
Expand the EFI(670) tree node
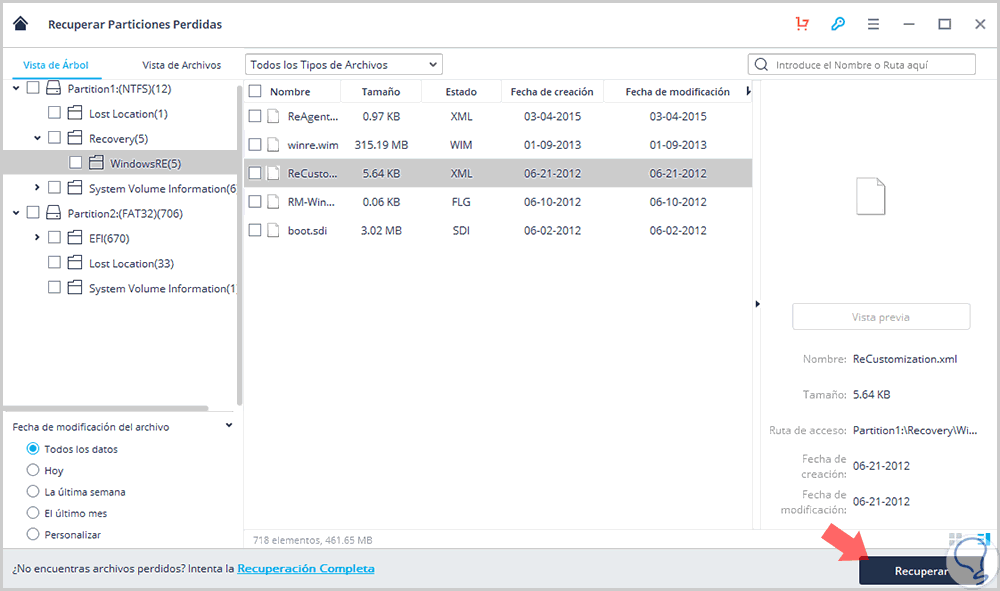(37, 237)
